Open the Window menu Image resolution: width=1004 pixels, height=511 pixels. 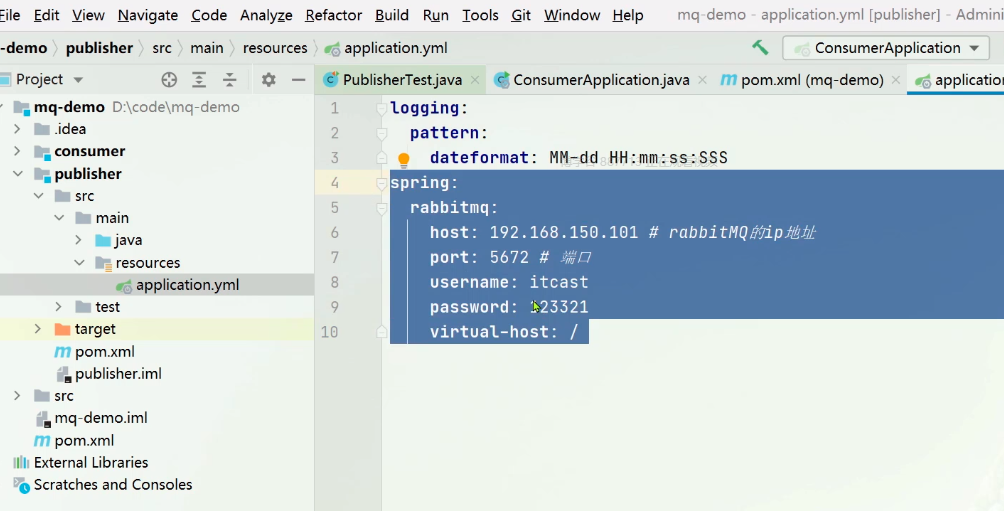click(572, 15)
